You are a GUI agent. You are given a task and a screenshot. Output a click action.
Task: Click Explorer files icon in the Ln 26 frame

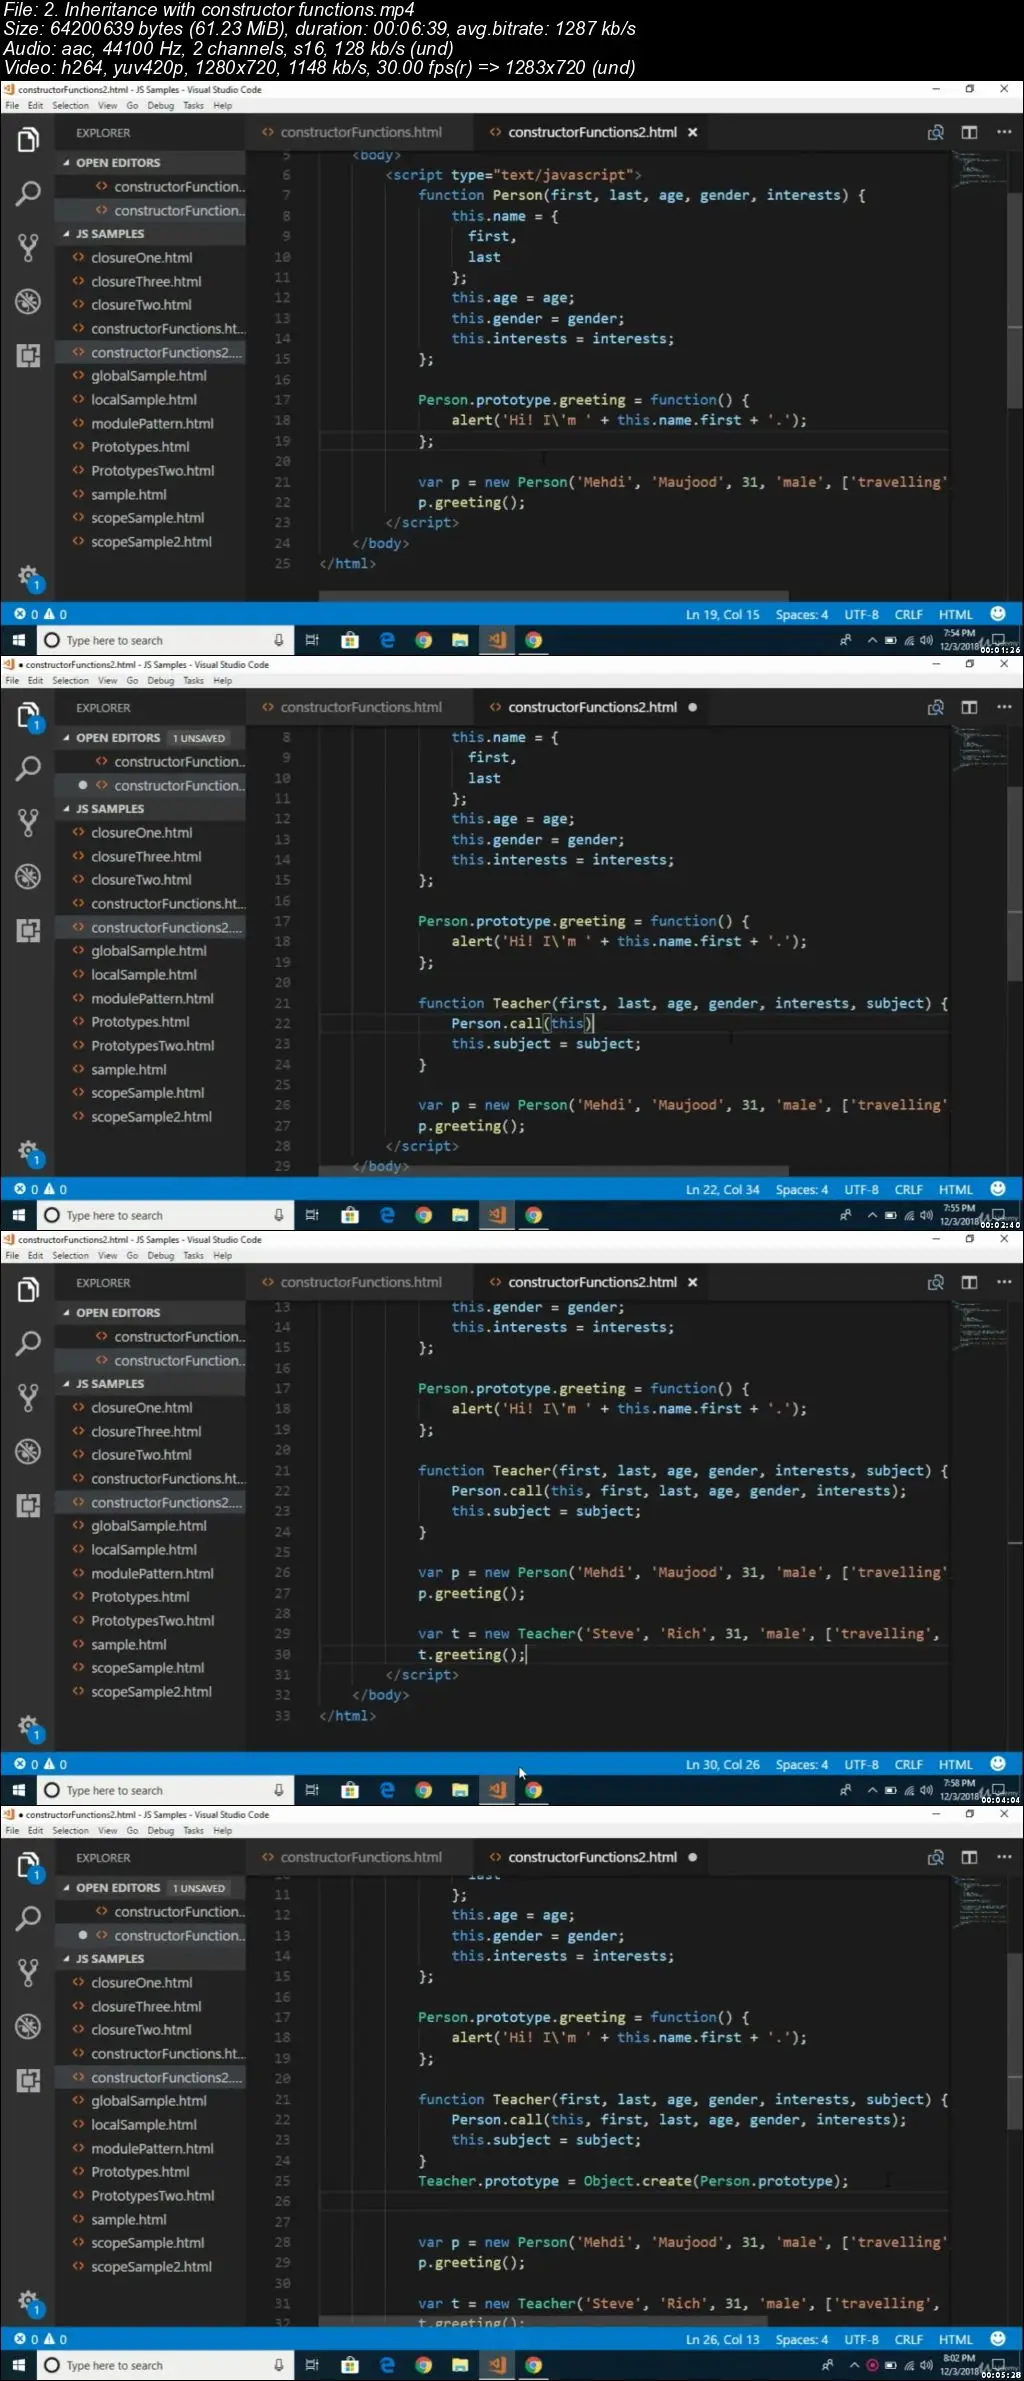[x=28, y=1865]
